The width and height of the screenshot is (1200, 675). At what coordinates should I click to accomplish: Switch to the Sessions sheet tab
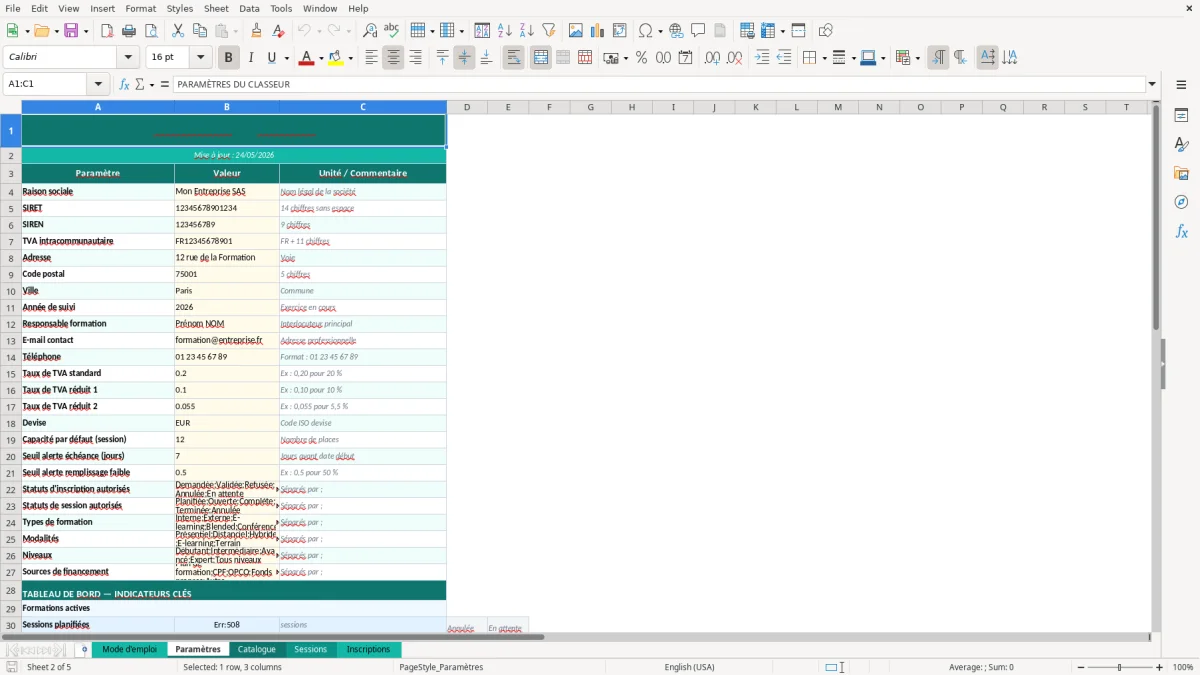310,649
